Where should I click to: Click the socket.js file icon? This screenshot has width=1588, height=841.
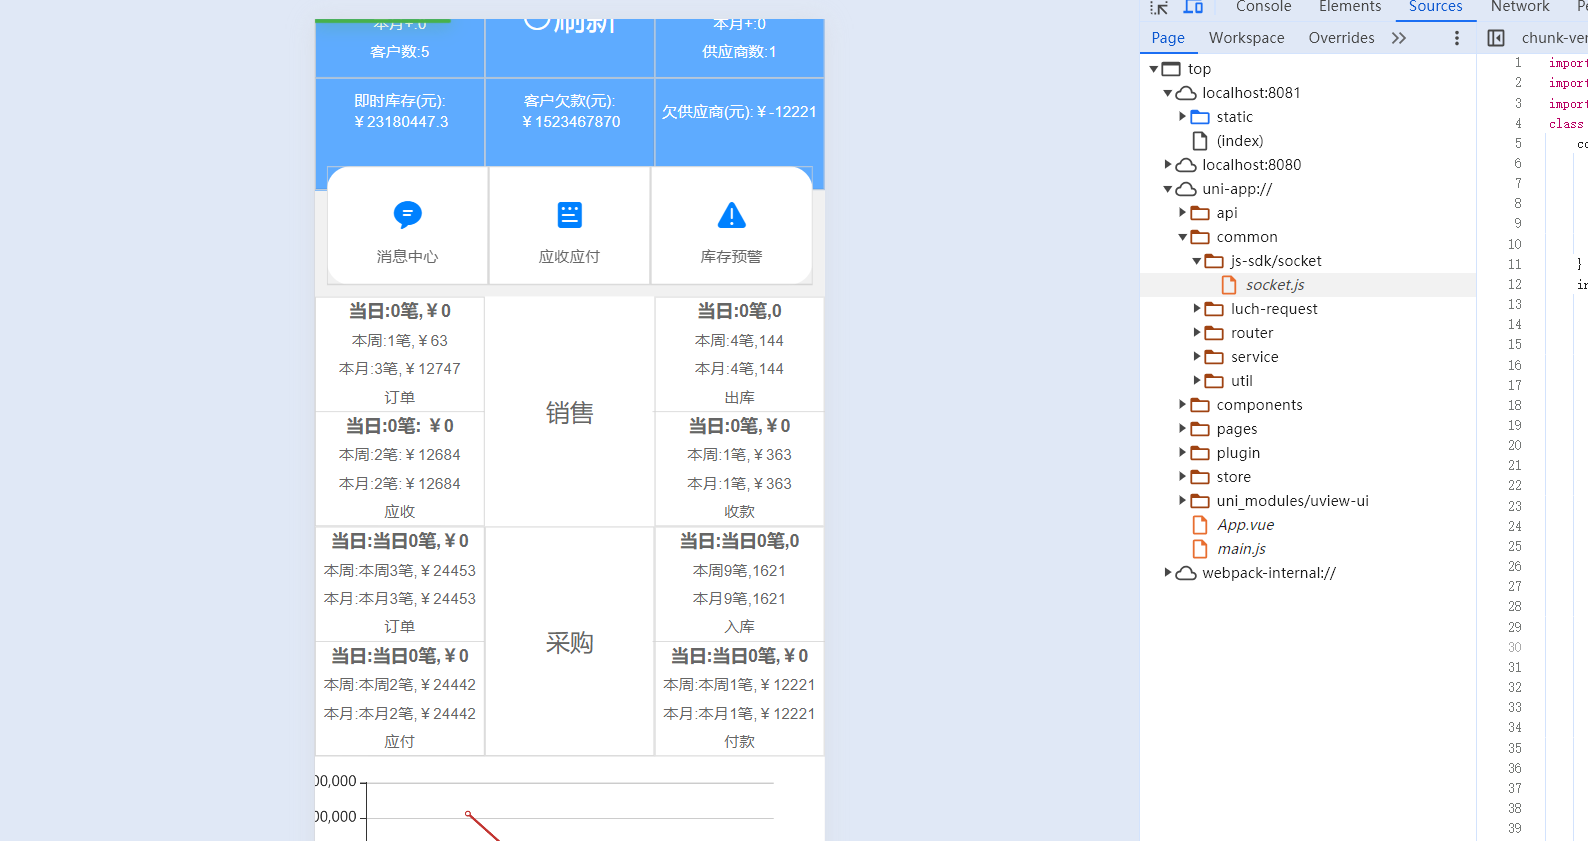(x=1229, y=285)
